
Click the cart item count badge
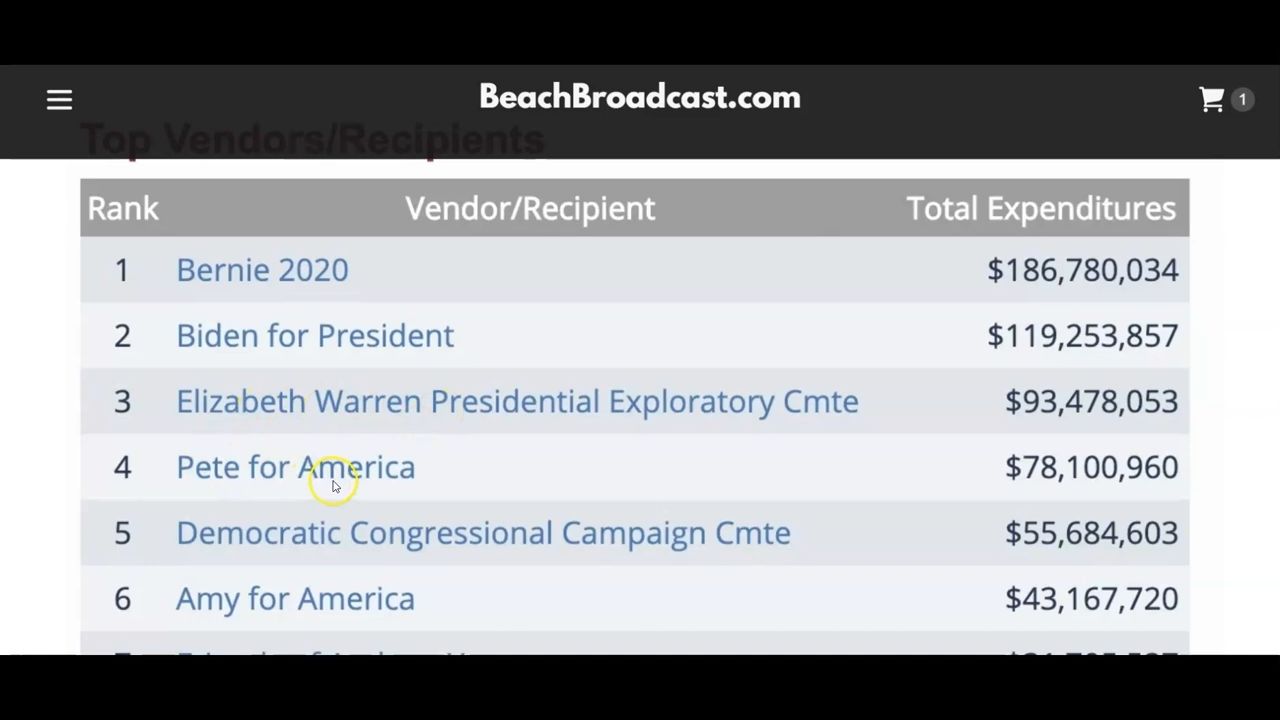(1243, 100)
